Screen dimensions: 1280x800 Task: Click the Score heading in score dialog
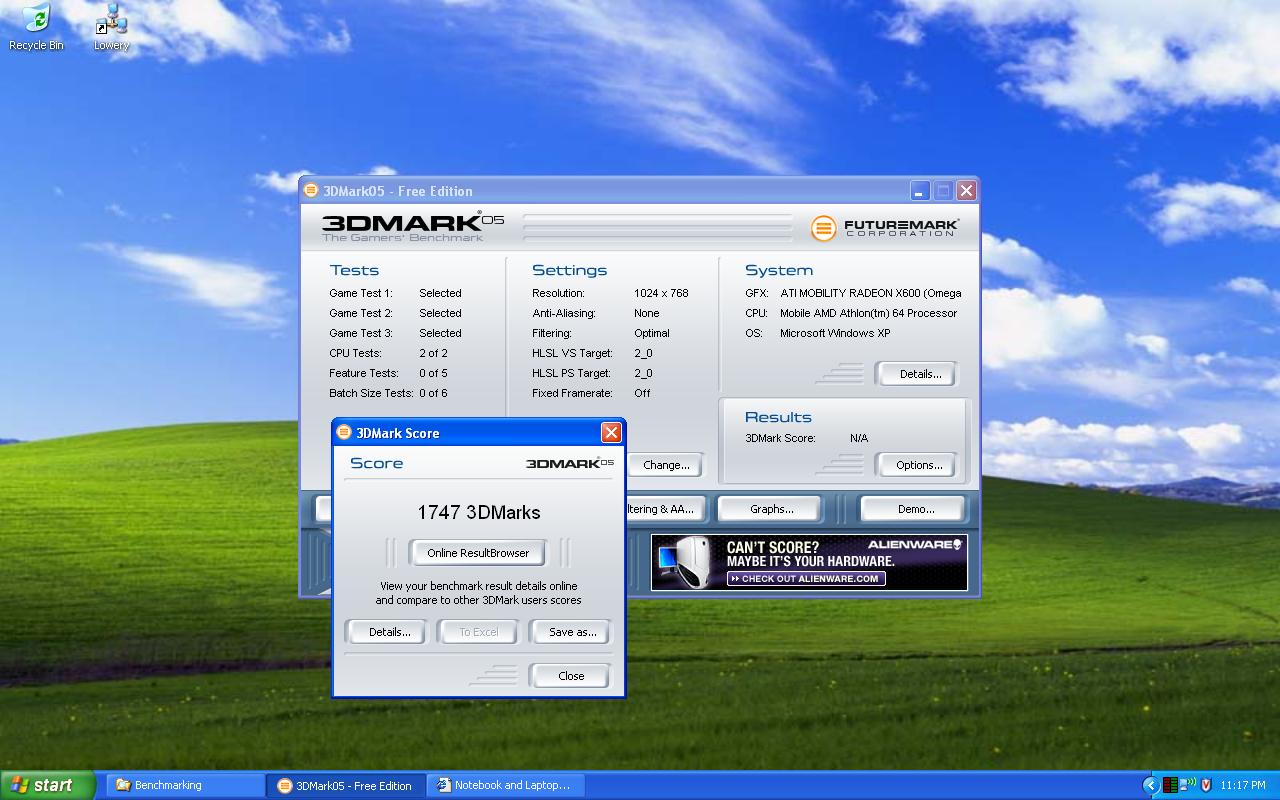pyautogui.click(x=377, y=463)
